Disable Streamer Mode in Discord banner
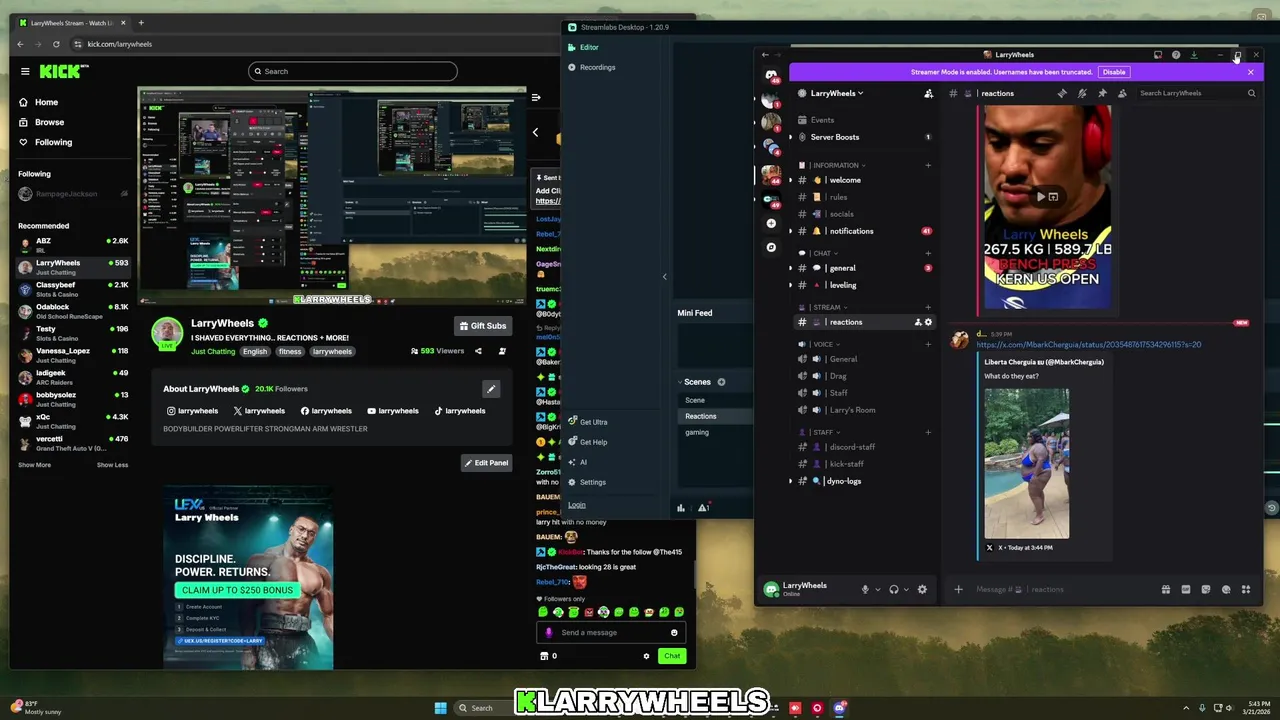This screenshot has height=720, width=1280. [x=1114, y=72]
